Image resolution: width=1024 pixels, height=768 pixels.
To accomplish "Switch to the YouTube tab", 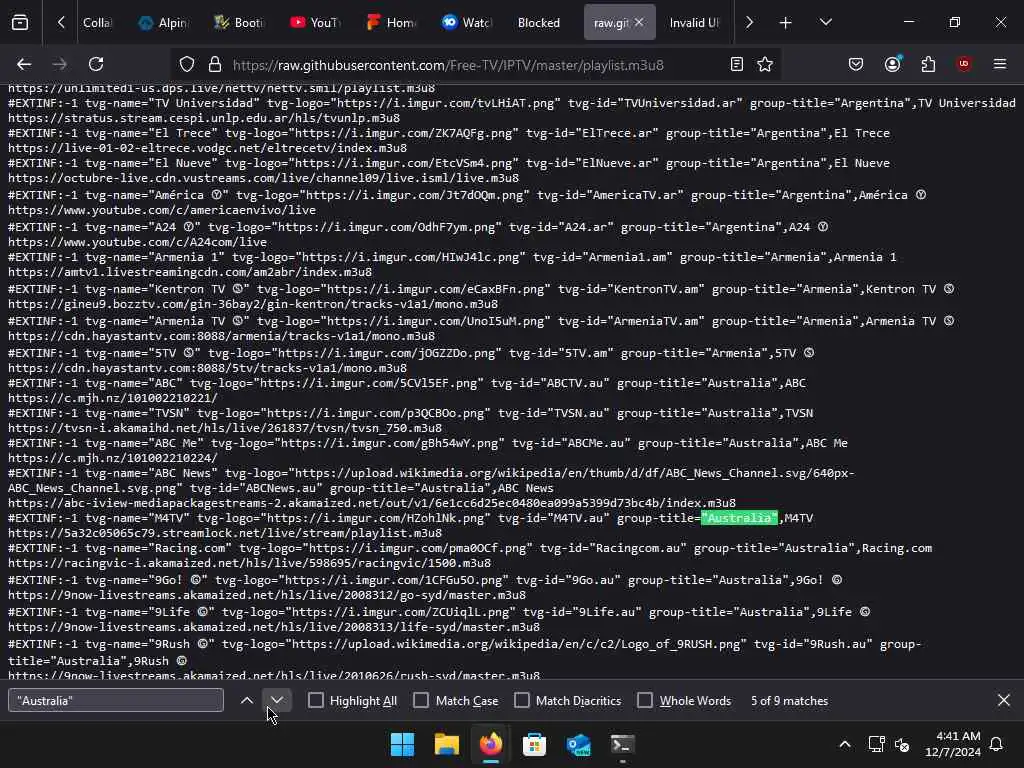I will 315,22.
